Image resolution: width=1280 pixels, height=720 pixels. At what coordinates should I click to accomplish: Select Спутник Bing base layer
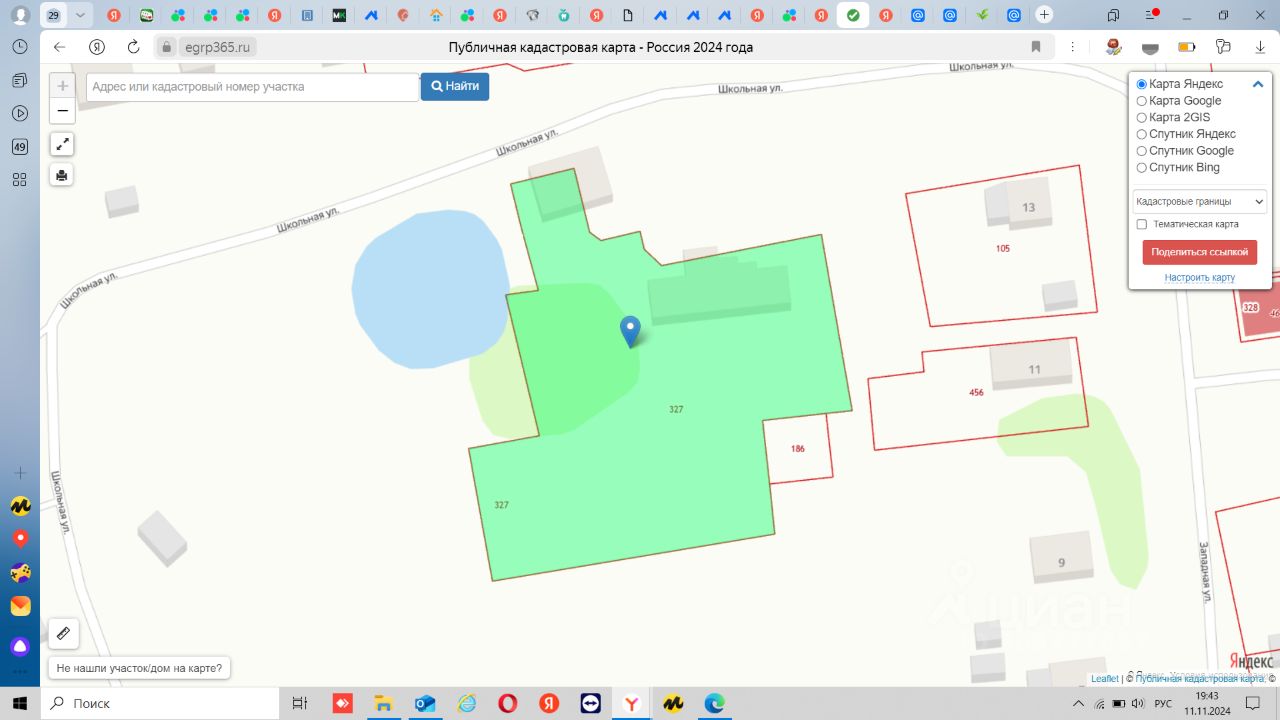pyautogui.click(x=1142, y=167)
